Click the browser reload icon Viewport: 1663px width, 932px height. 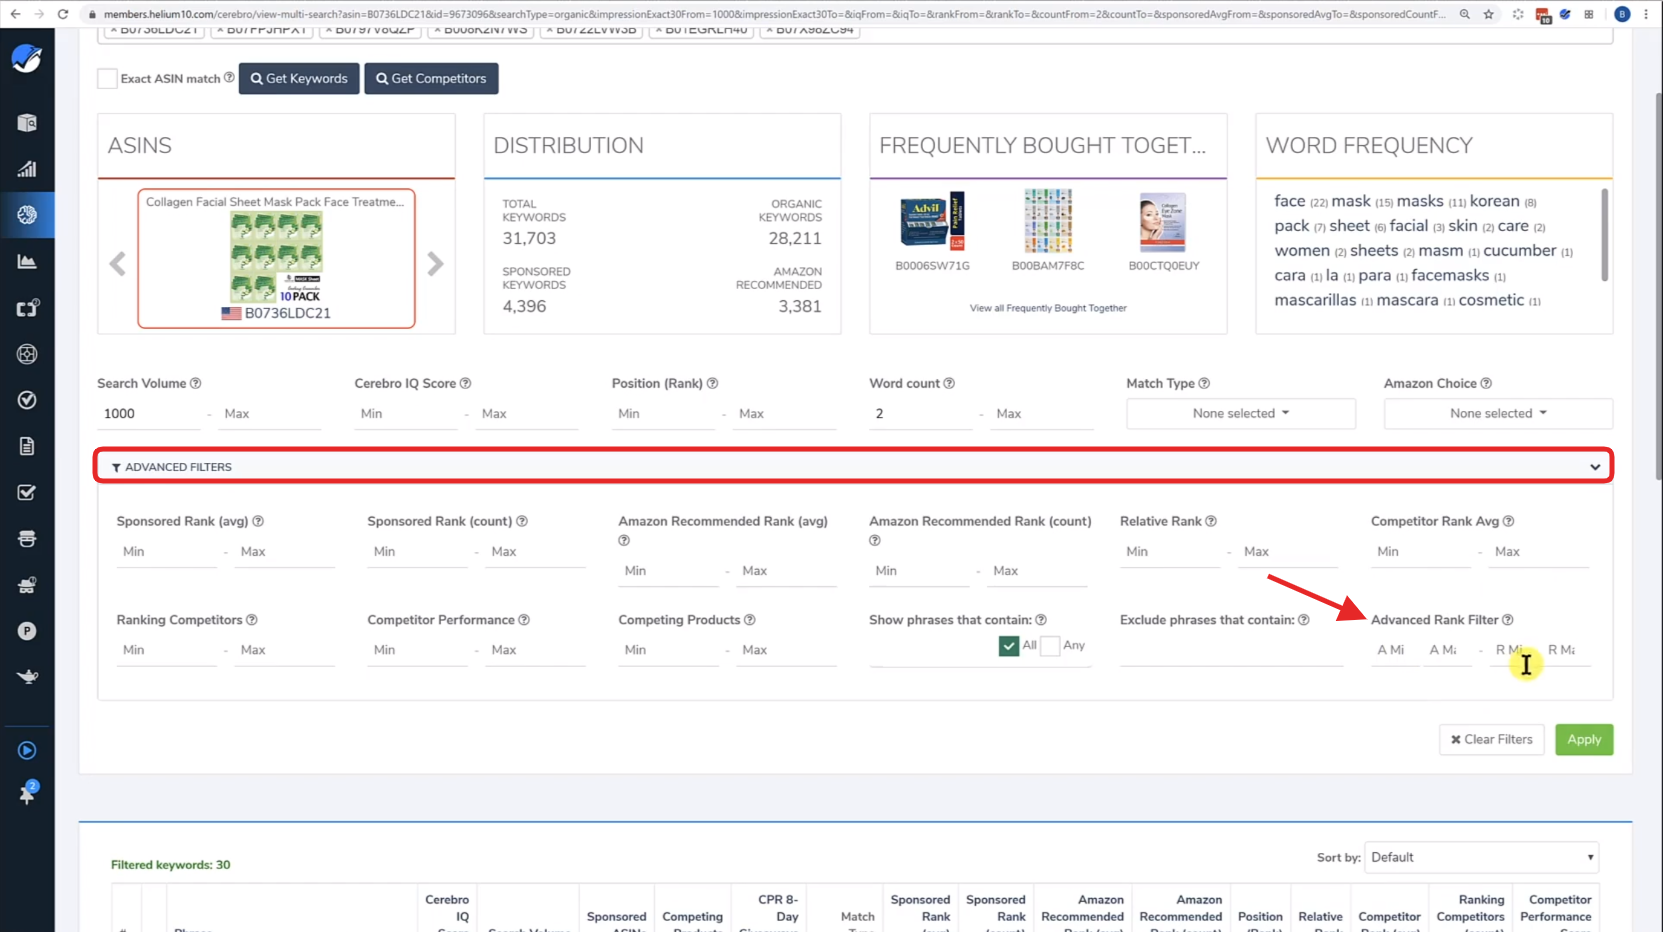pyautogui.click(x=63, y=14)
